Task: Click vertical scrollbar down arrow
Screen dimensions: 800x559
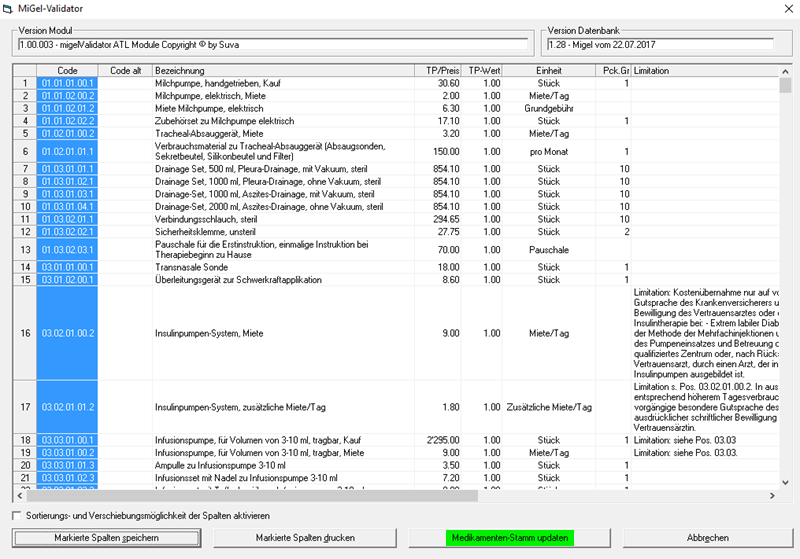Action: (x=785, y=482)
